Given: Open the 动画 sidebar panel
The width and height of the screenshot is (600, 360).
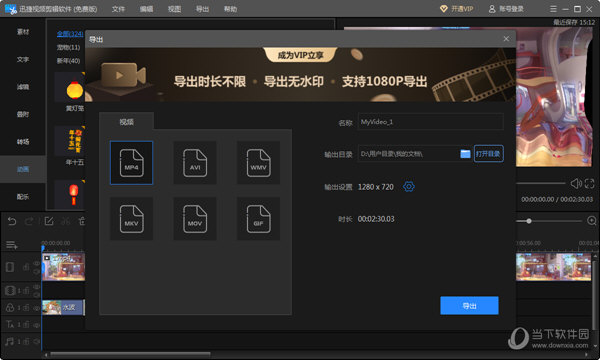Looking at the screenshot, I should [x=23, y=169].
